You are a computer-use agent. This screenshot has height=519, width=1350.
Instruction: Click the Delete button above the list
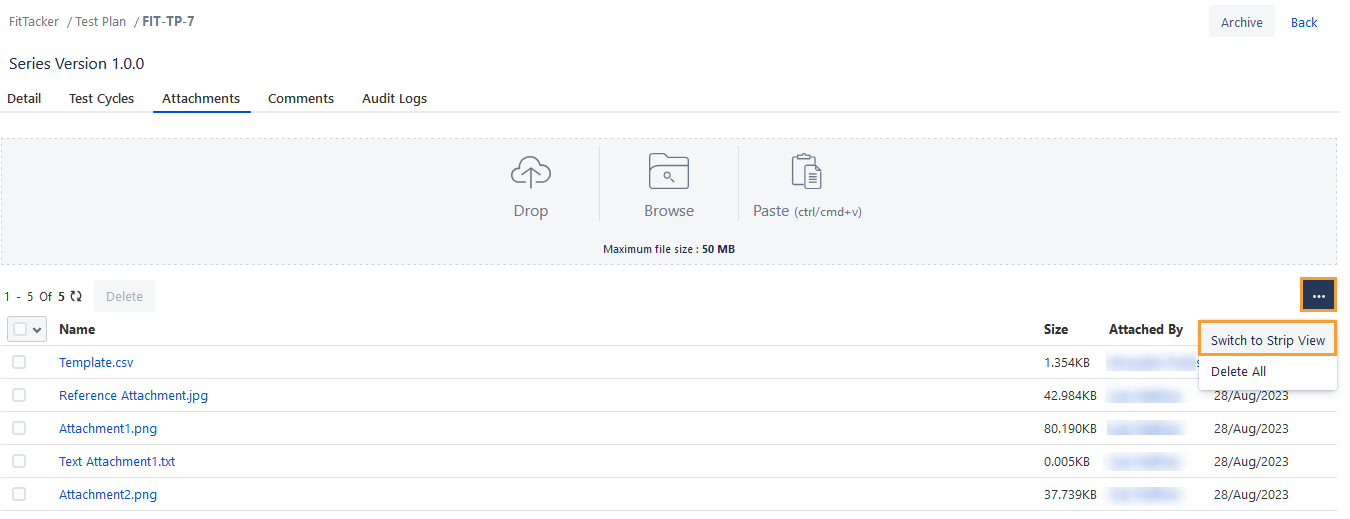pyautogui.click(x=125, y=296)
